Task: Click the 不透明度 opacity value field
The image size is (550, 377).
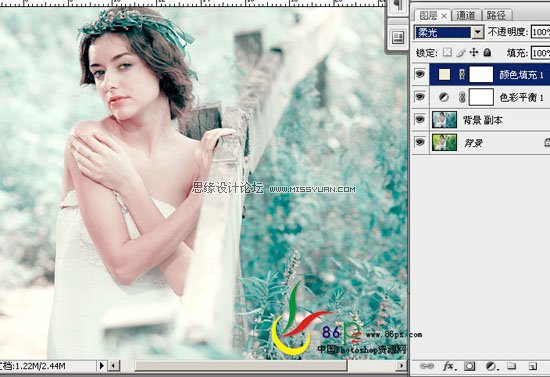Action: coord(541,33)
